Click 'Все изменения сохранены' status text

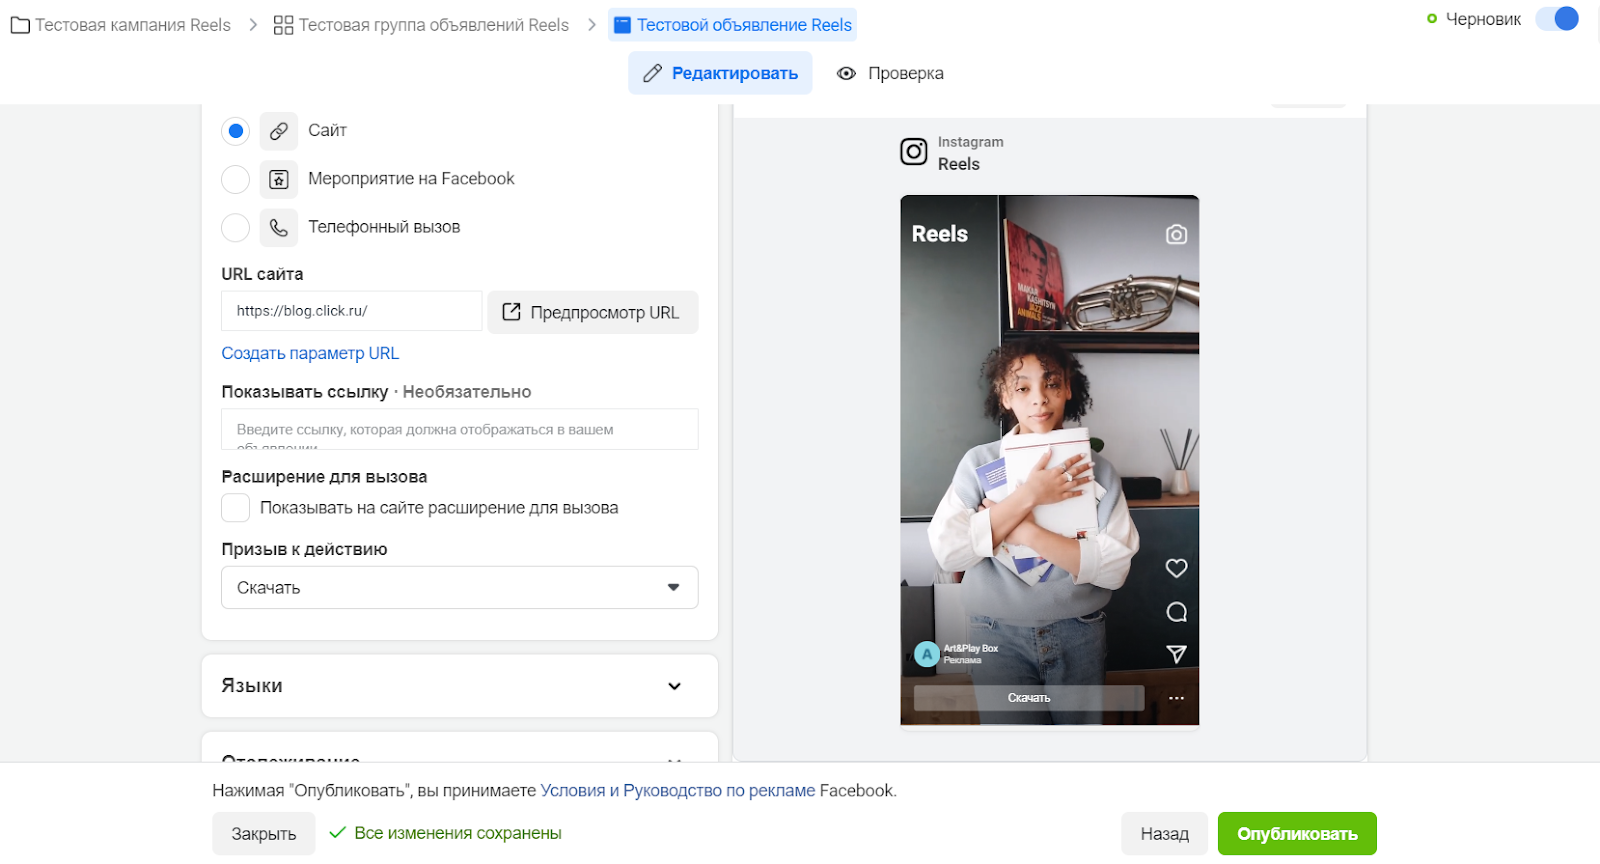458,833
